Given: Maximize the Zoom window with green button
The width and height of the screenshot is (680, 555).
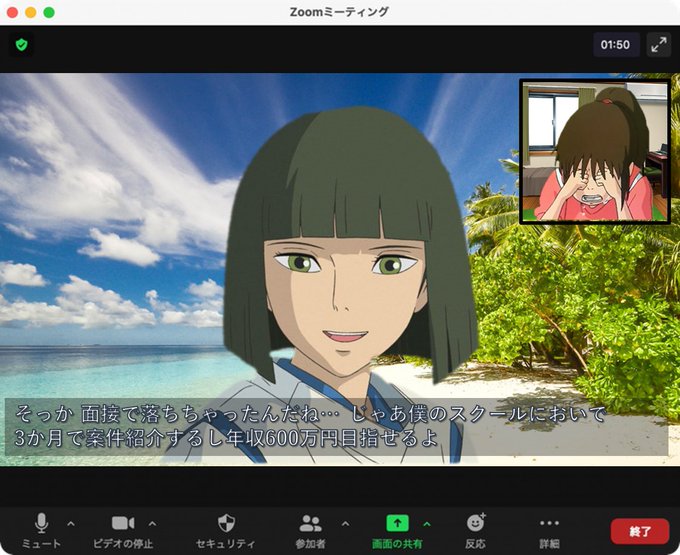Looking at the screenshot, I should (x=49, y=13).
